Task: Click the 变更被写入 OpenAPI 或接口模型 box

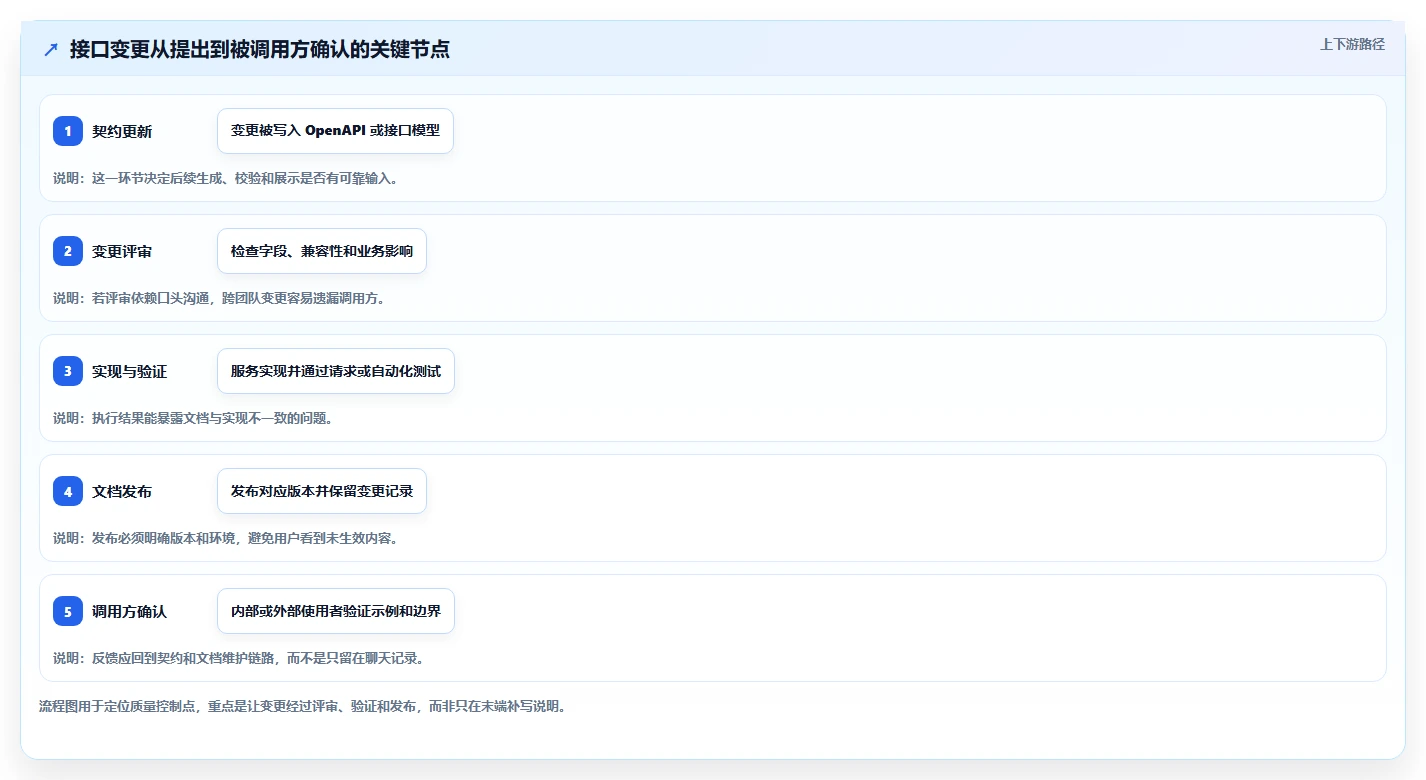Action: coord(335,131)
